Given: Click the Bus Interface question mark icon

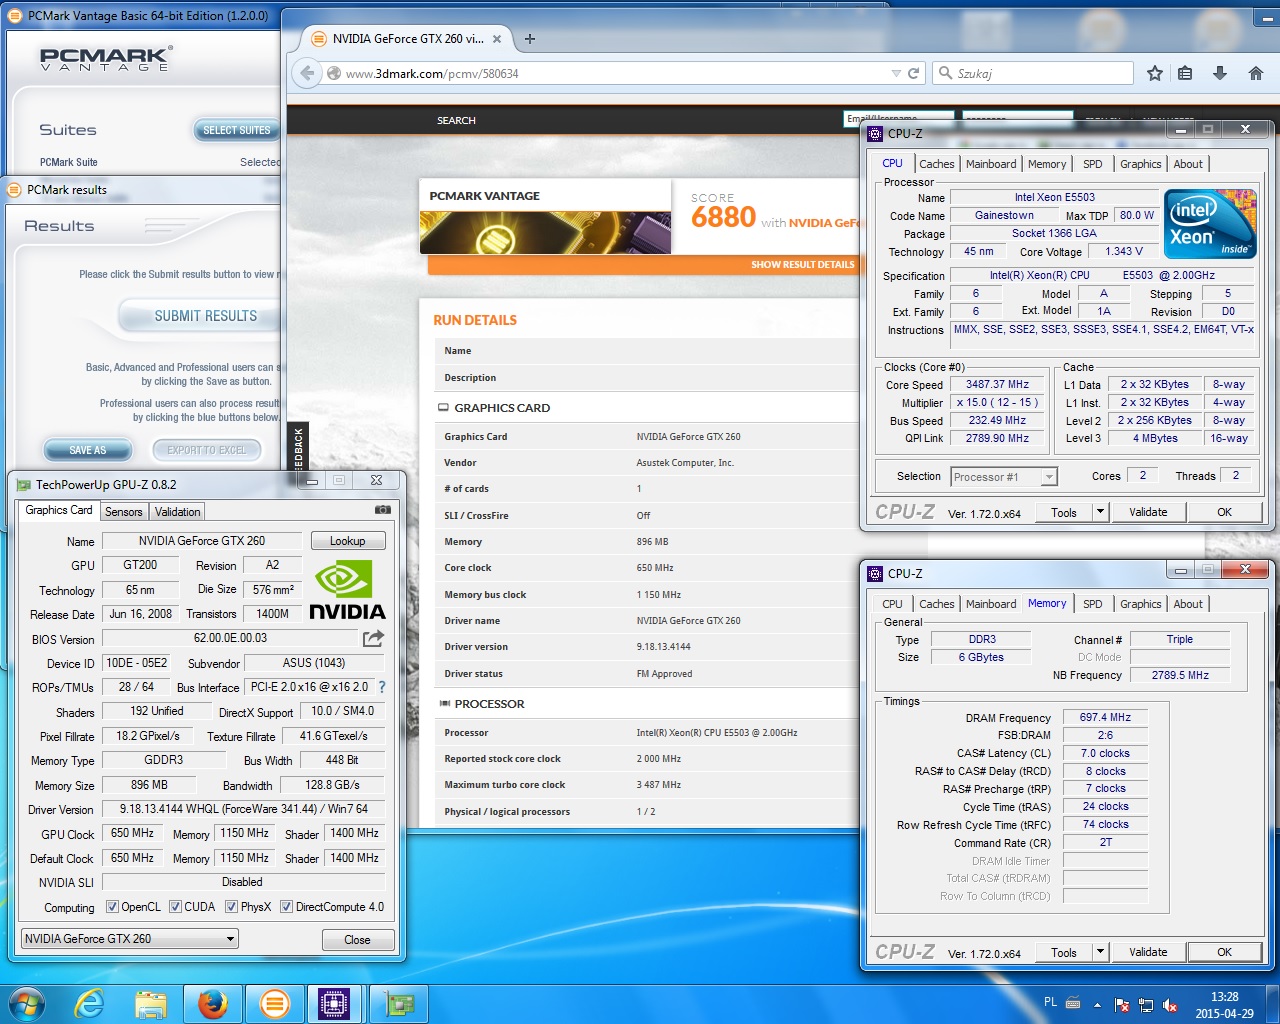Looking at the screenshot, I should pos(381,687).
